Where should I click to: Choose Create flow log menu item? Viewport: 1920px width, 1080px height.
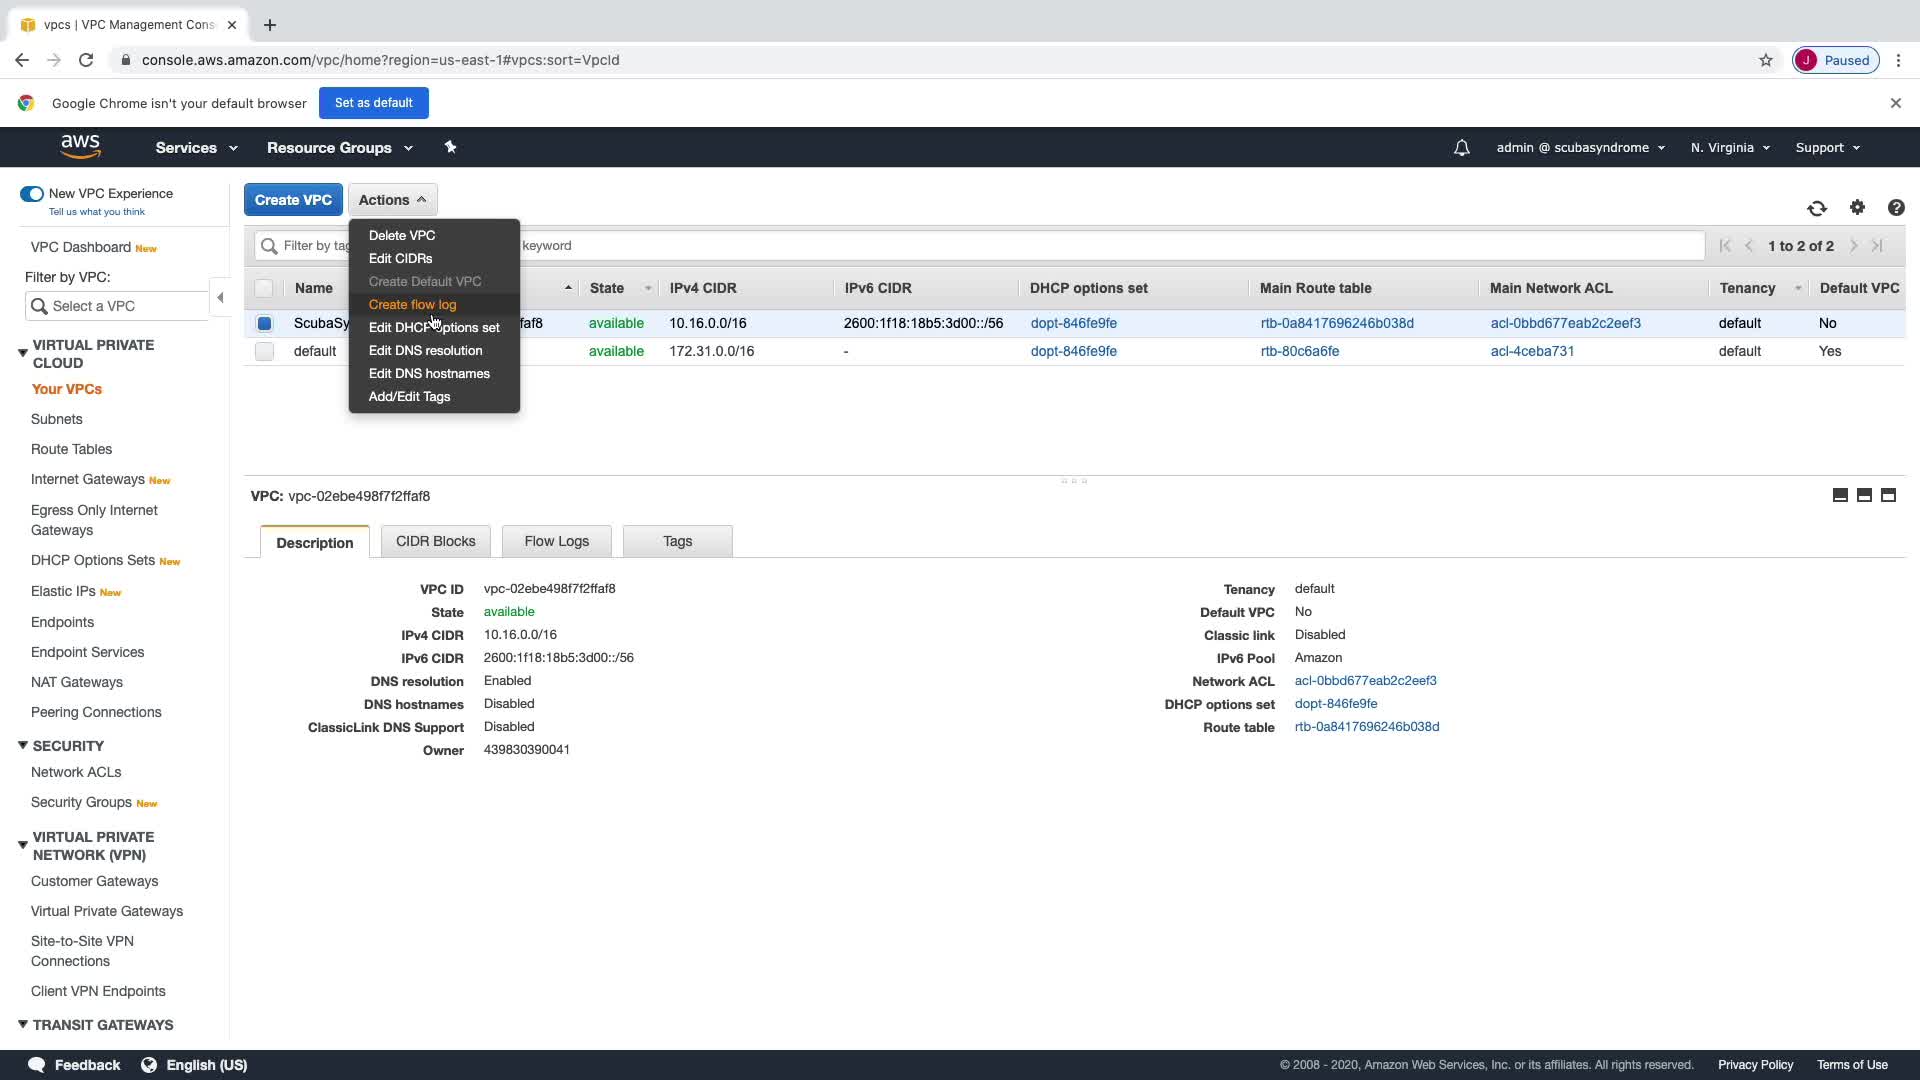[x=412, y=304]
